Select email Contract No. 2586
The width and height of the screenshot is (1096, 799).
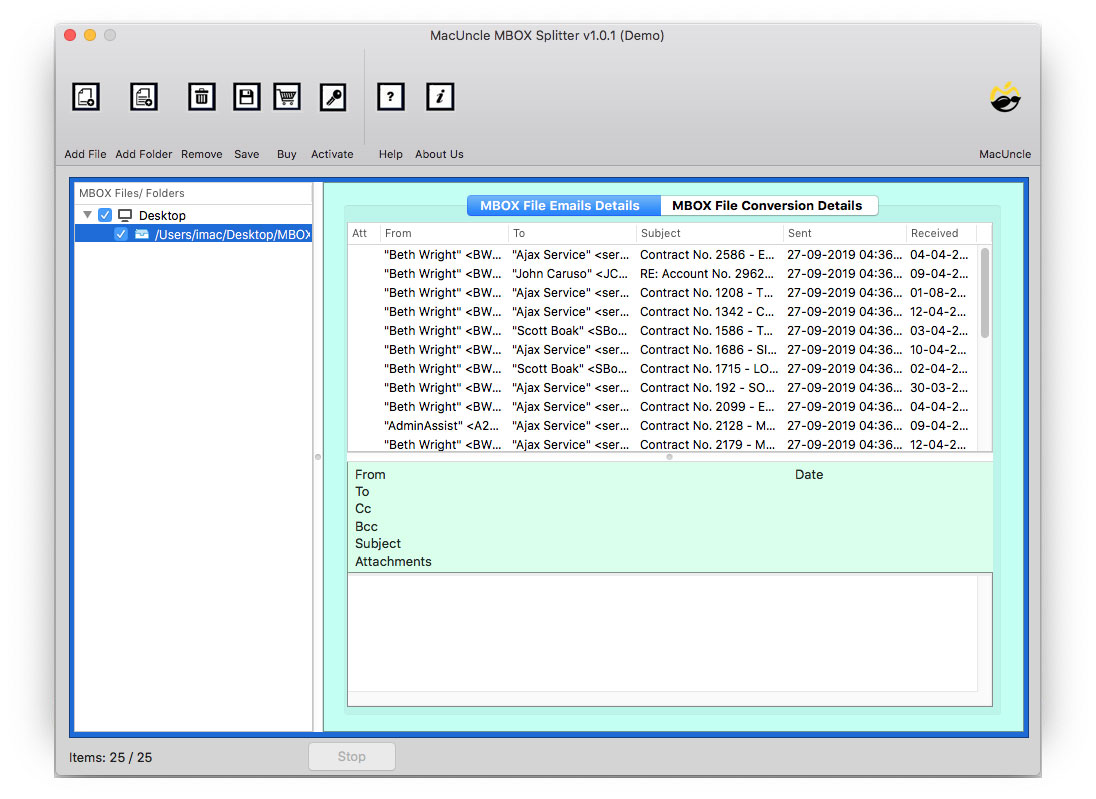(664, 254)
